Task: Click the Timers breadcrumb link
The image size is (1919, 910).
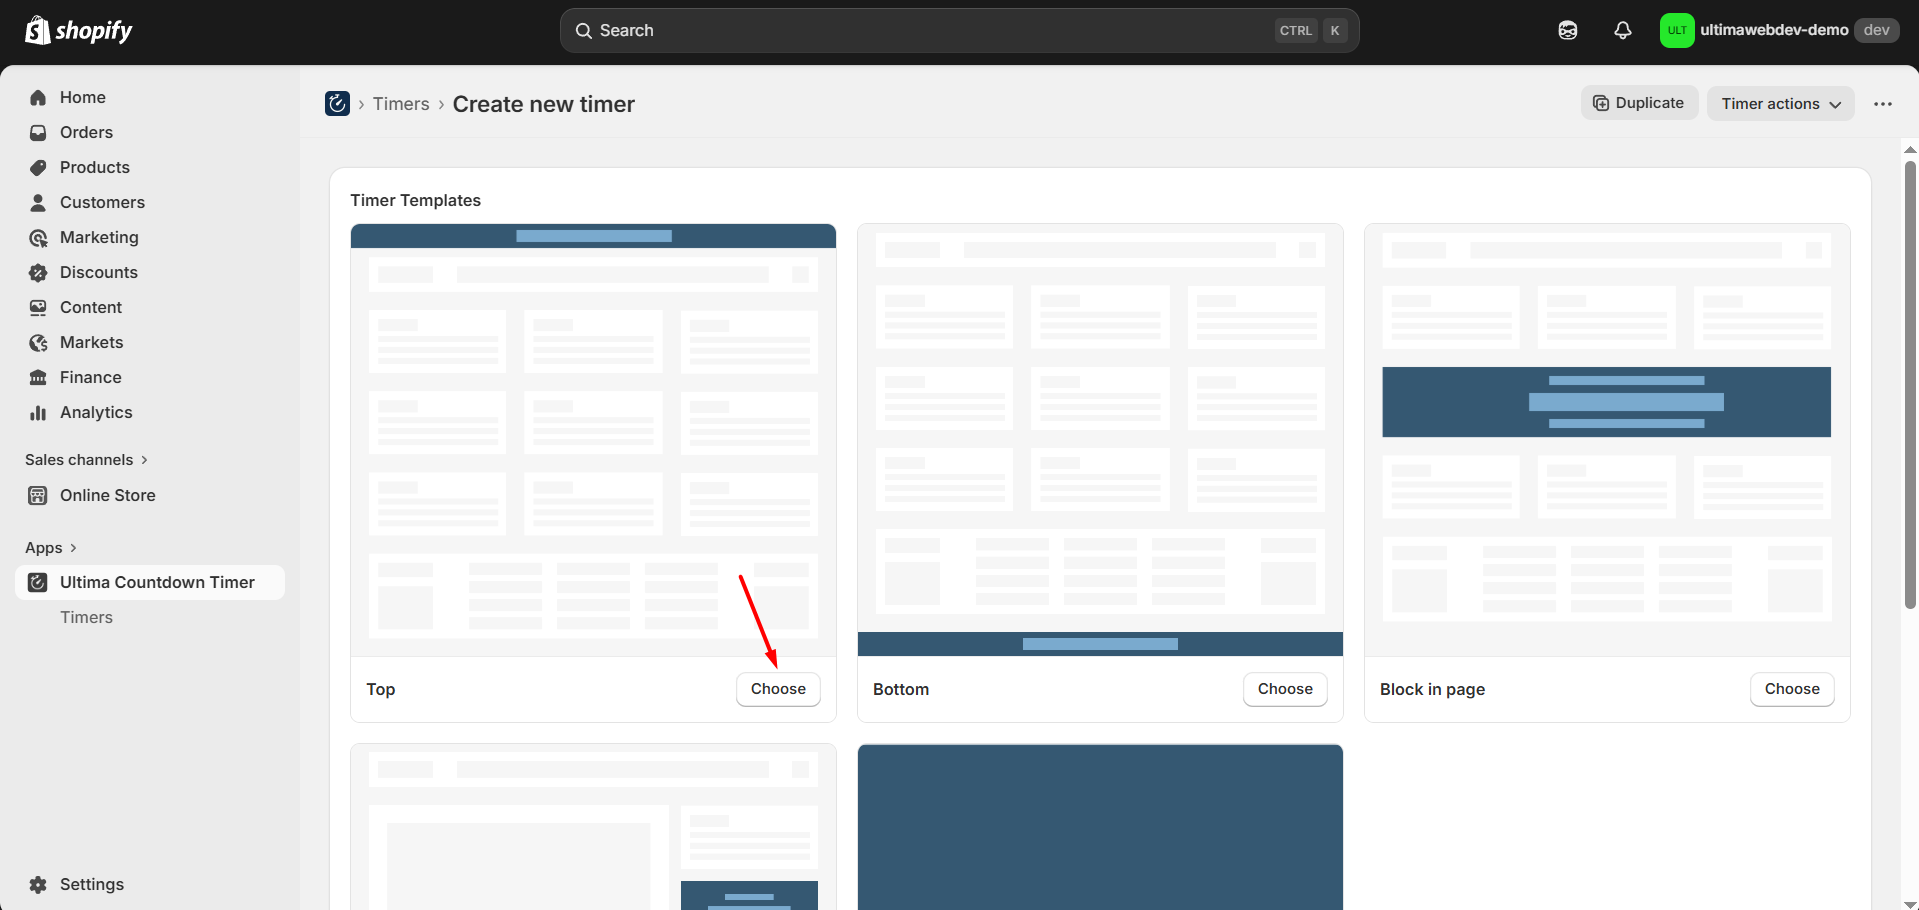Action: [x=401, y=104]
